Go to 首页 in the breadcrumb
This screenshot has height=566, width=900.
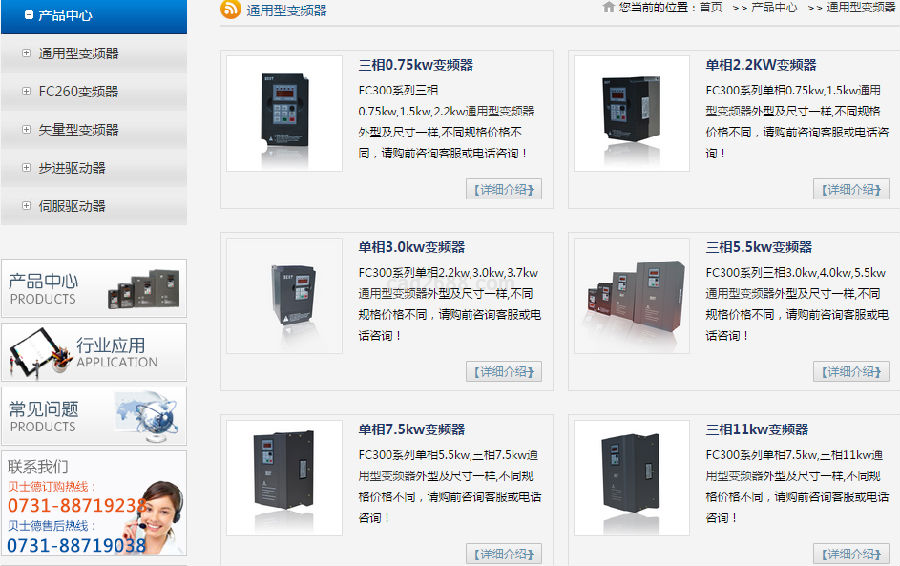click(x=711, y=7)
